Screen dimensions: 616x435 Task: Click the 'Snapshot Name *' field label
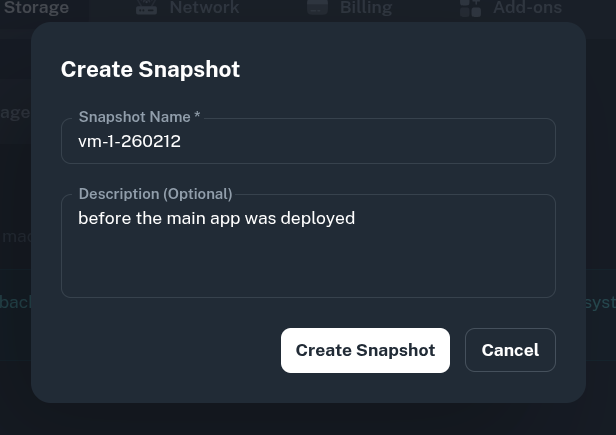[139, 117]
